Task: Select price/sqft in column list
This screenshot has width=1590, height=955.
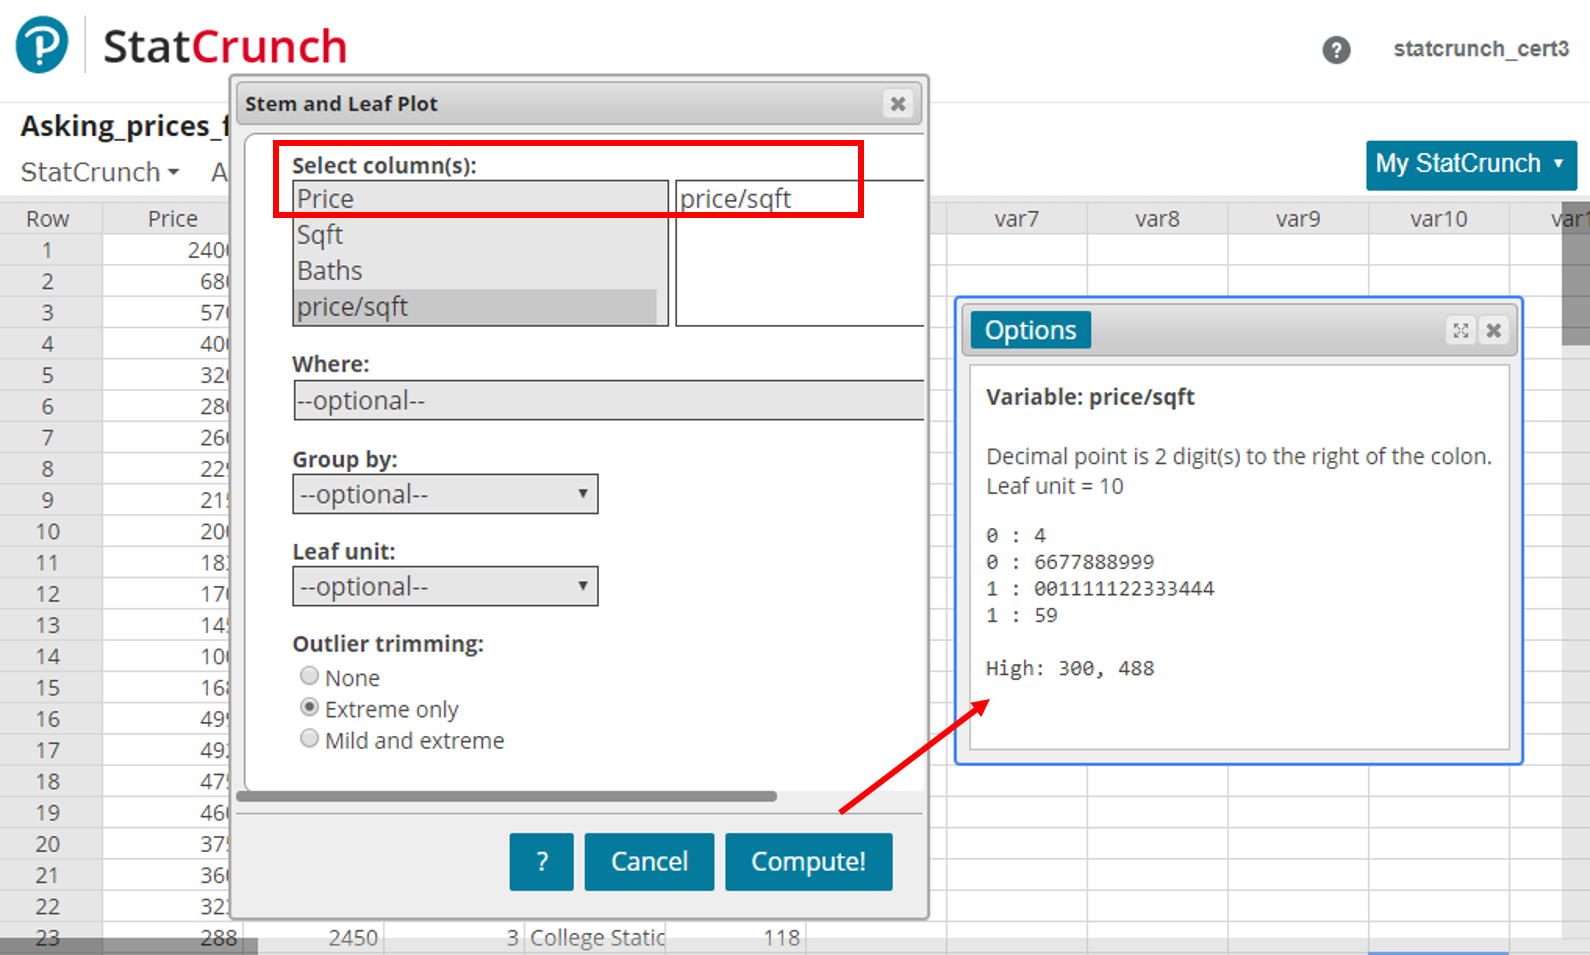Action: (476, 307)
